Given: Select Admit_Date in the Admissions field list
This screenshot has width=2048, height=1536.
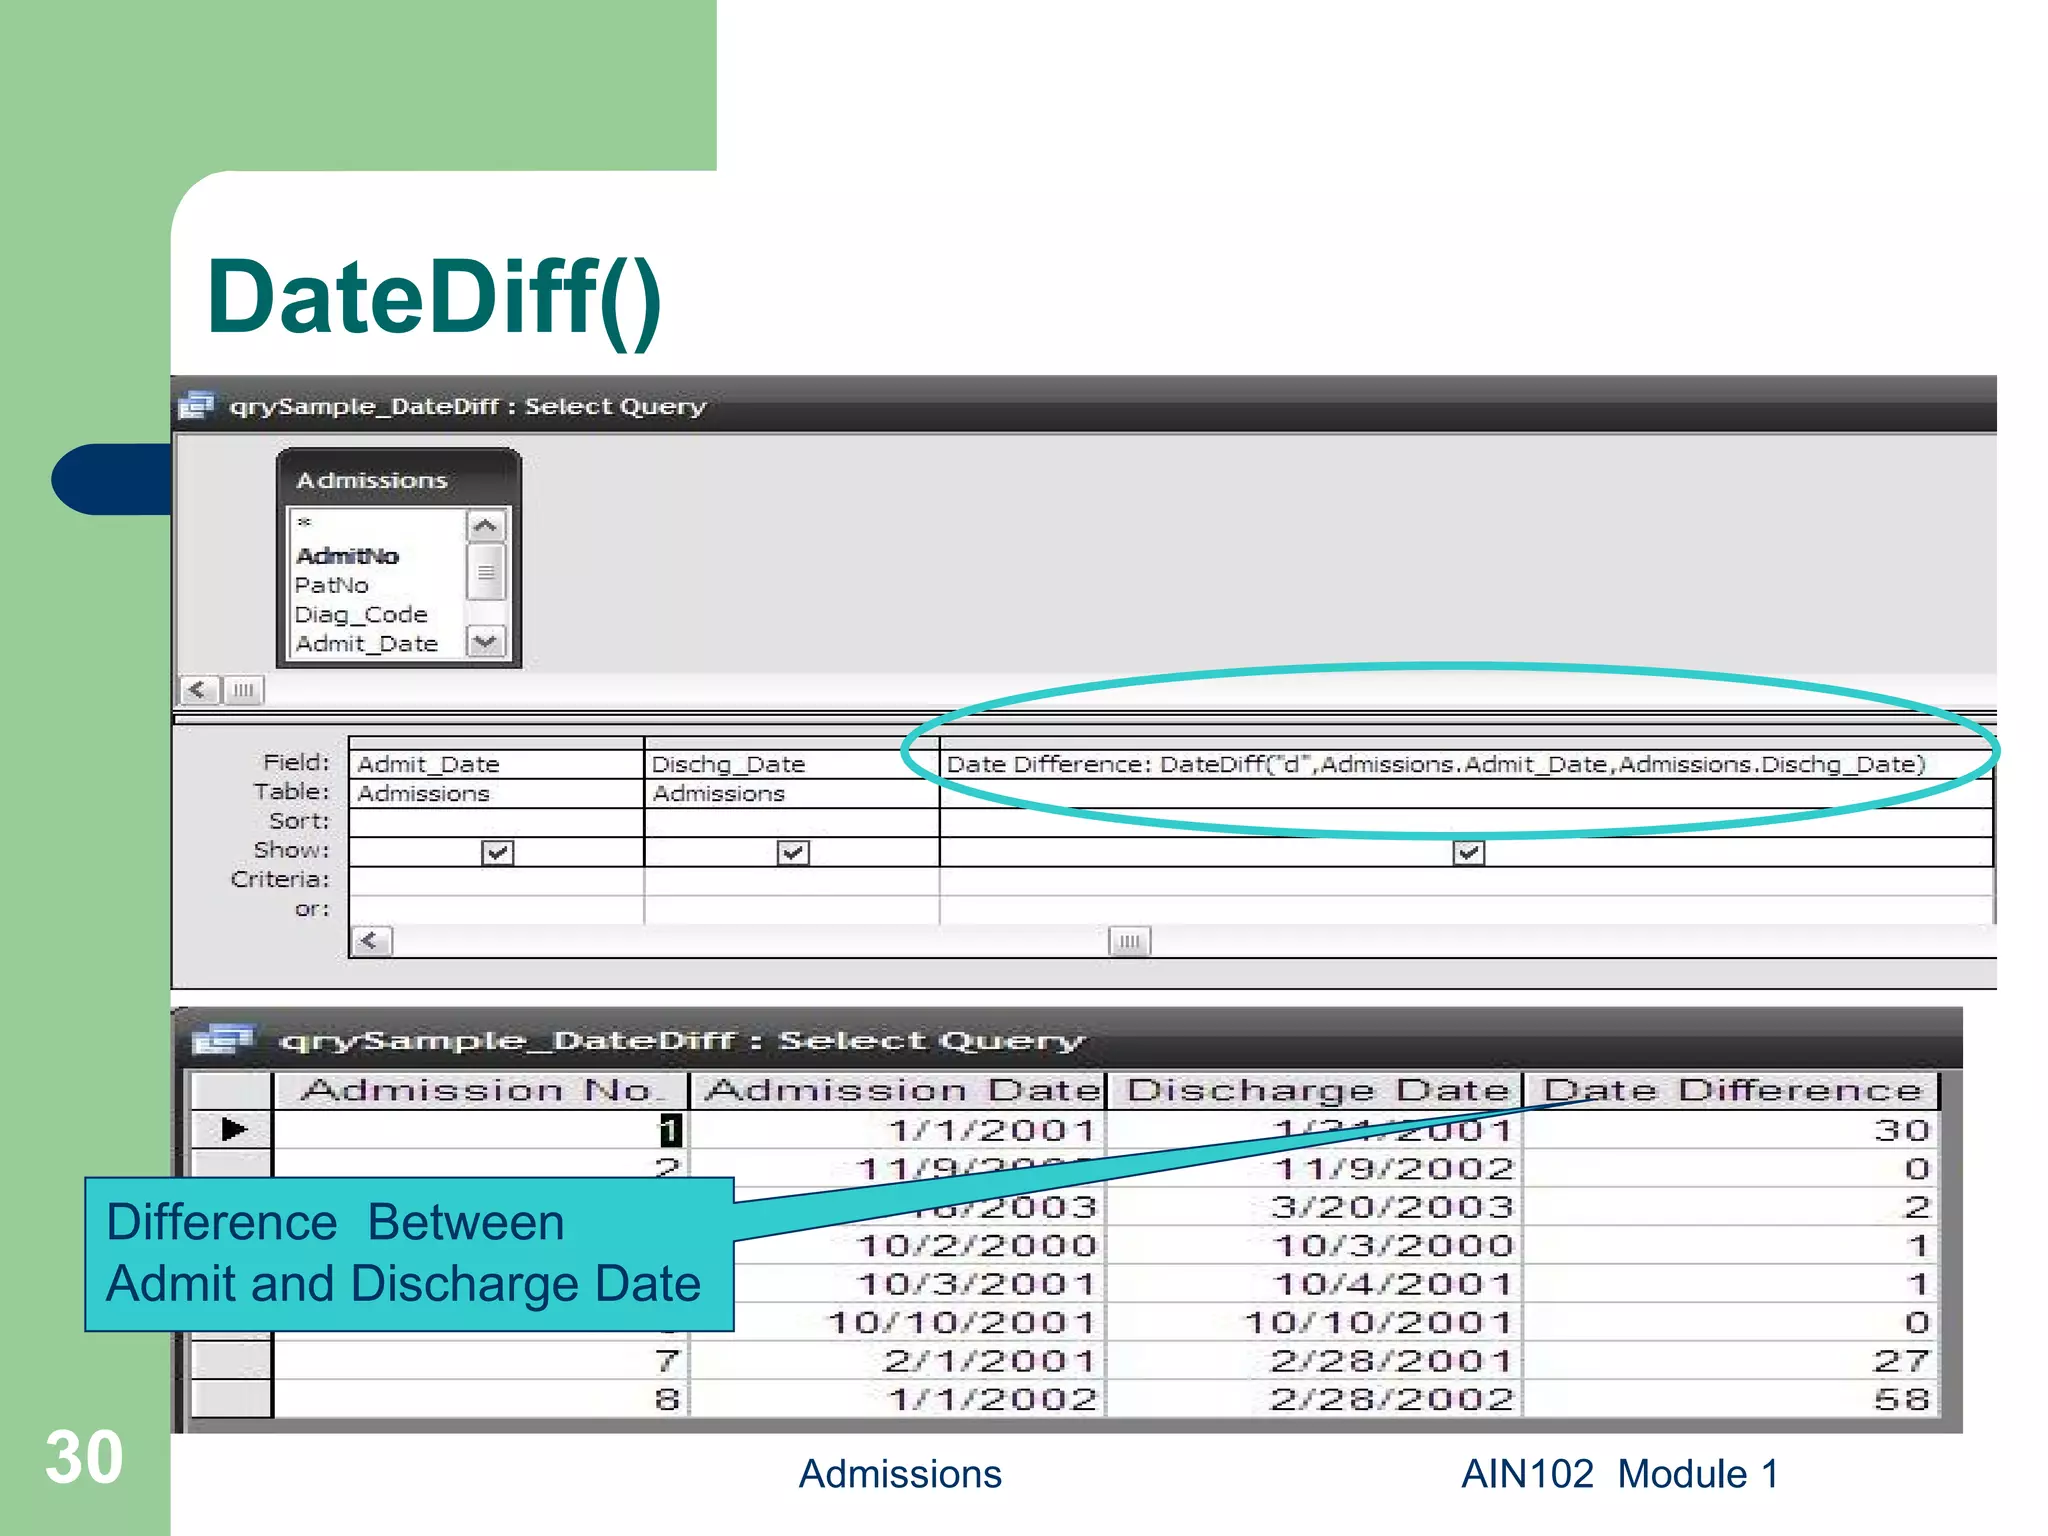Looking at the screenshot, I should point(366,643).
